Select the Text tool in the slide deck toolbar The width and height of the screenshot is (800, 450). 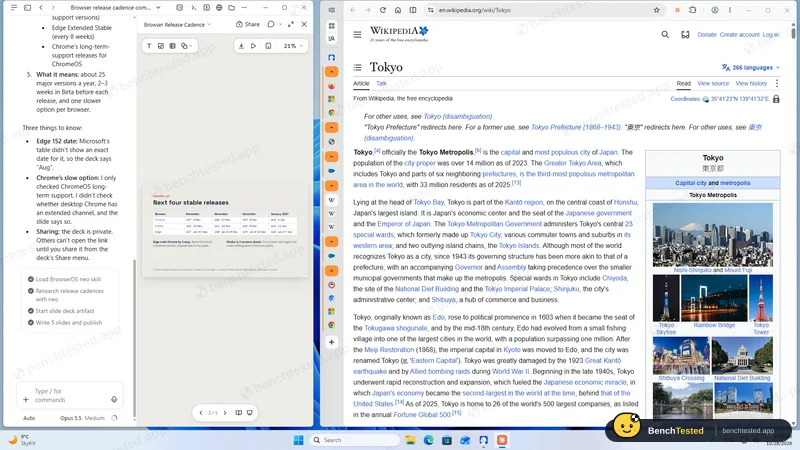point(149,46)
